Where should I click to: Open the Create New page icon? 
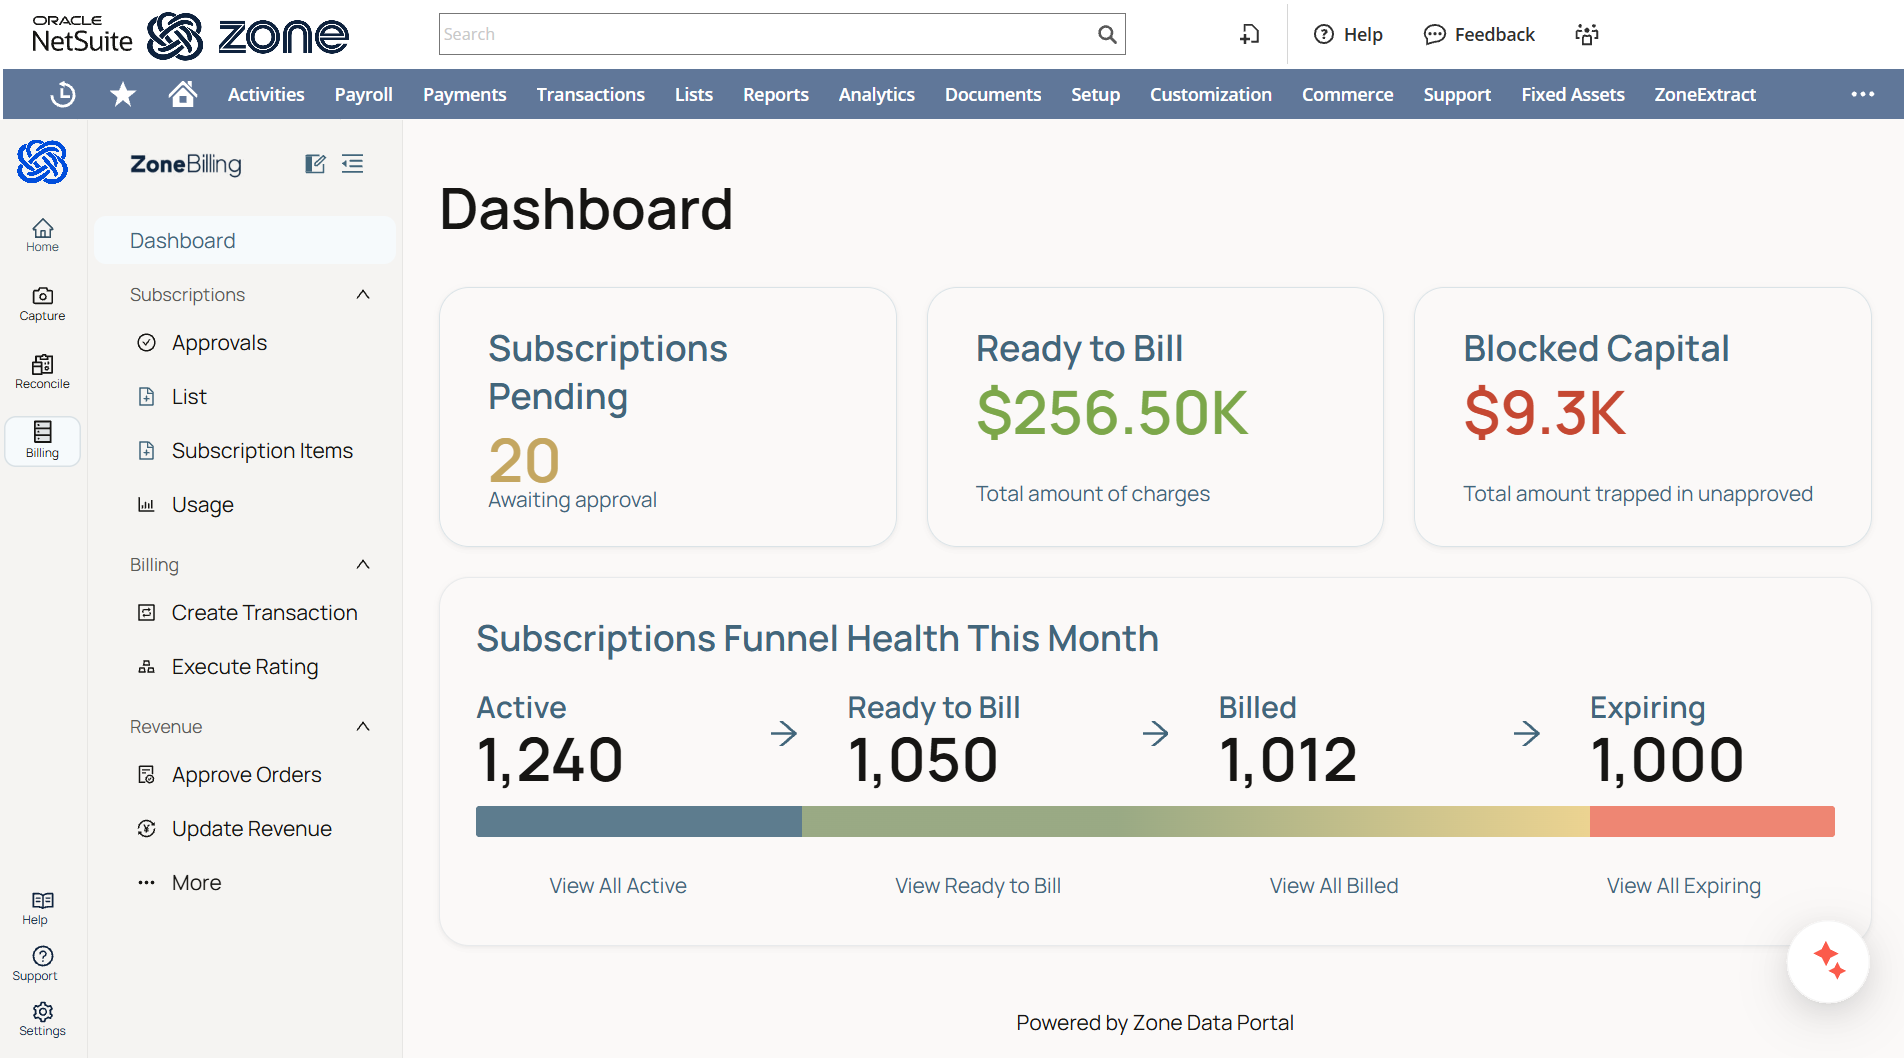pos(1250,34)
